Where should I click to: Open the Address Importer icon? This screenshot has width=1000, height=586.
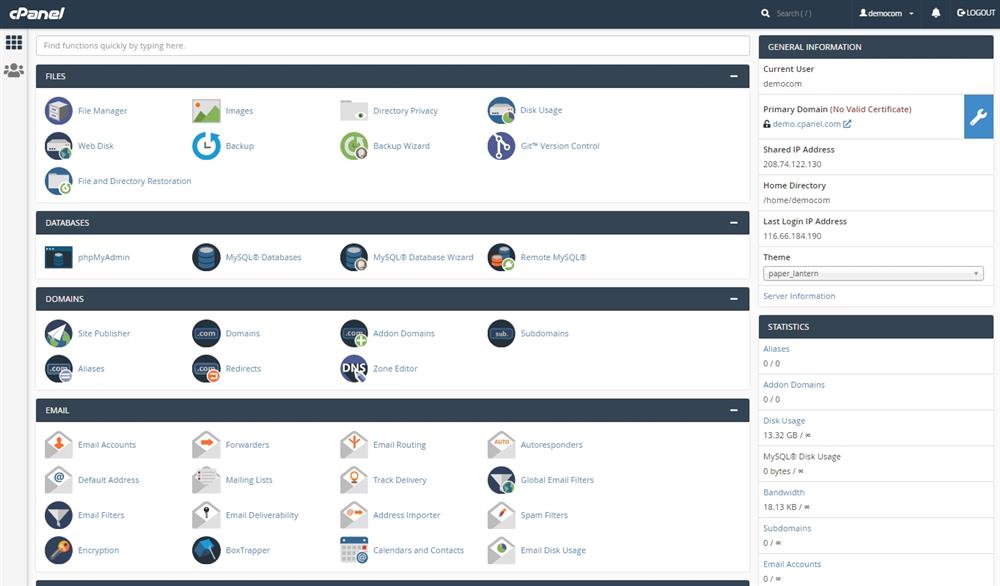[354, 515]
